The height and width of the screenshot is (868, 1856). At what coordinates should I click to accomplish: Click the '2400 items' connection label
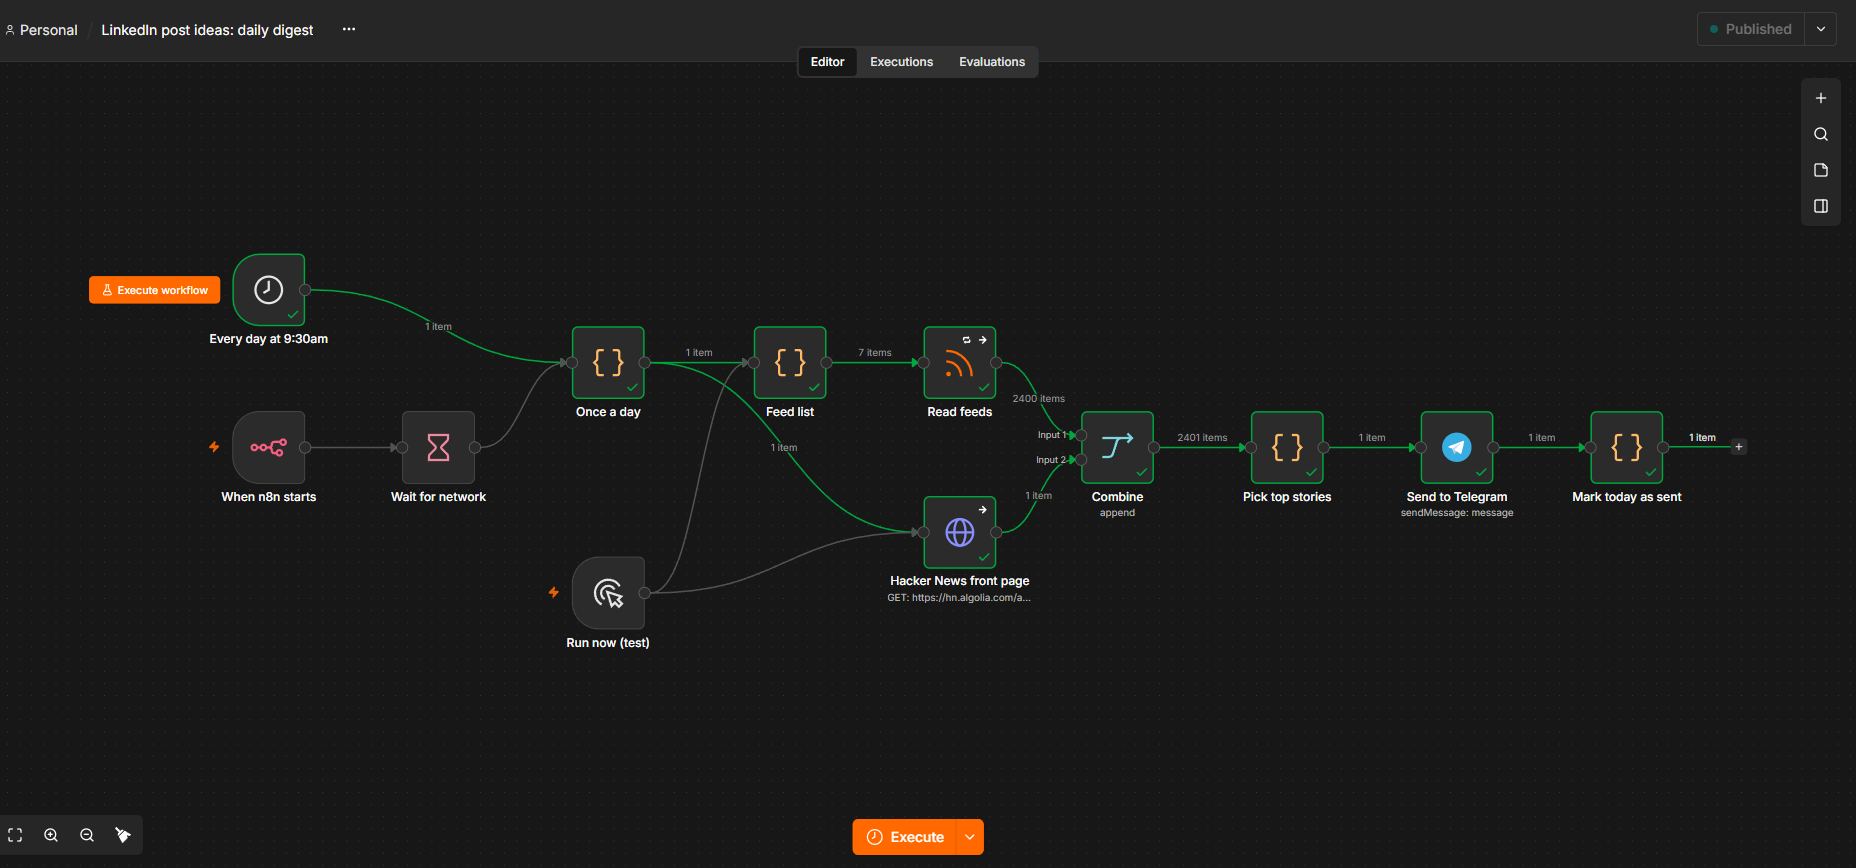(x=1038, y=398)
